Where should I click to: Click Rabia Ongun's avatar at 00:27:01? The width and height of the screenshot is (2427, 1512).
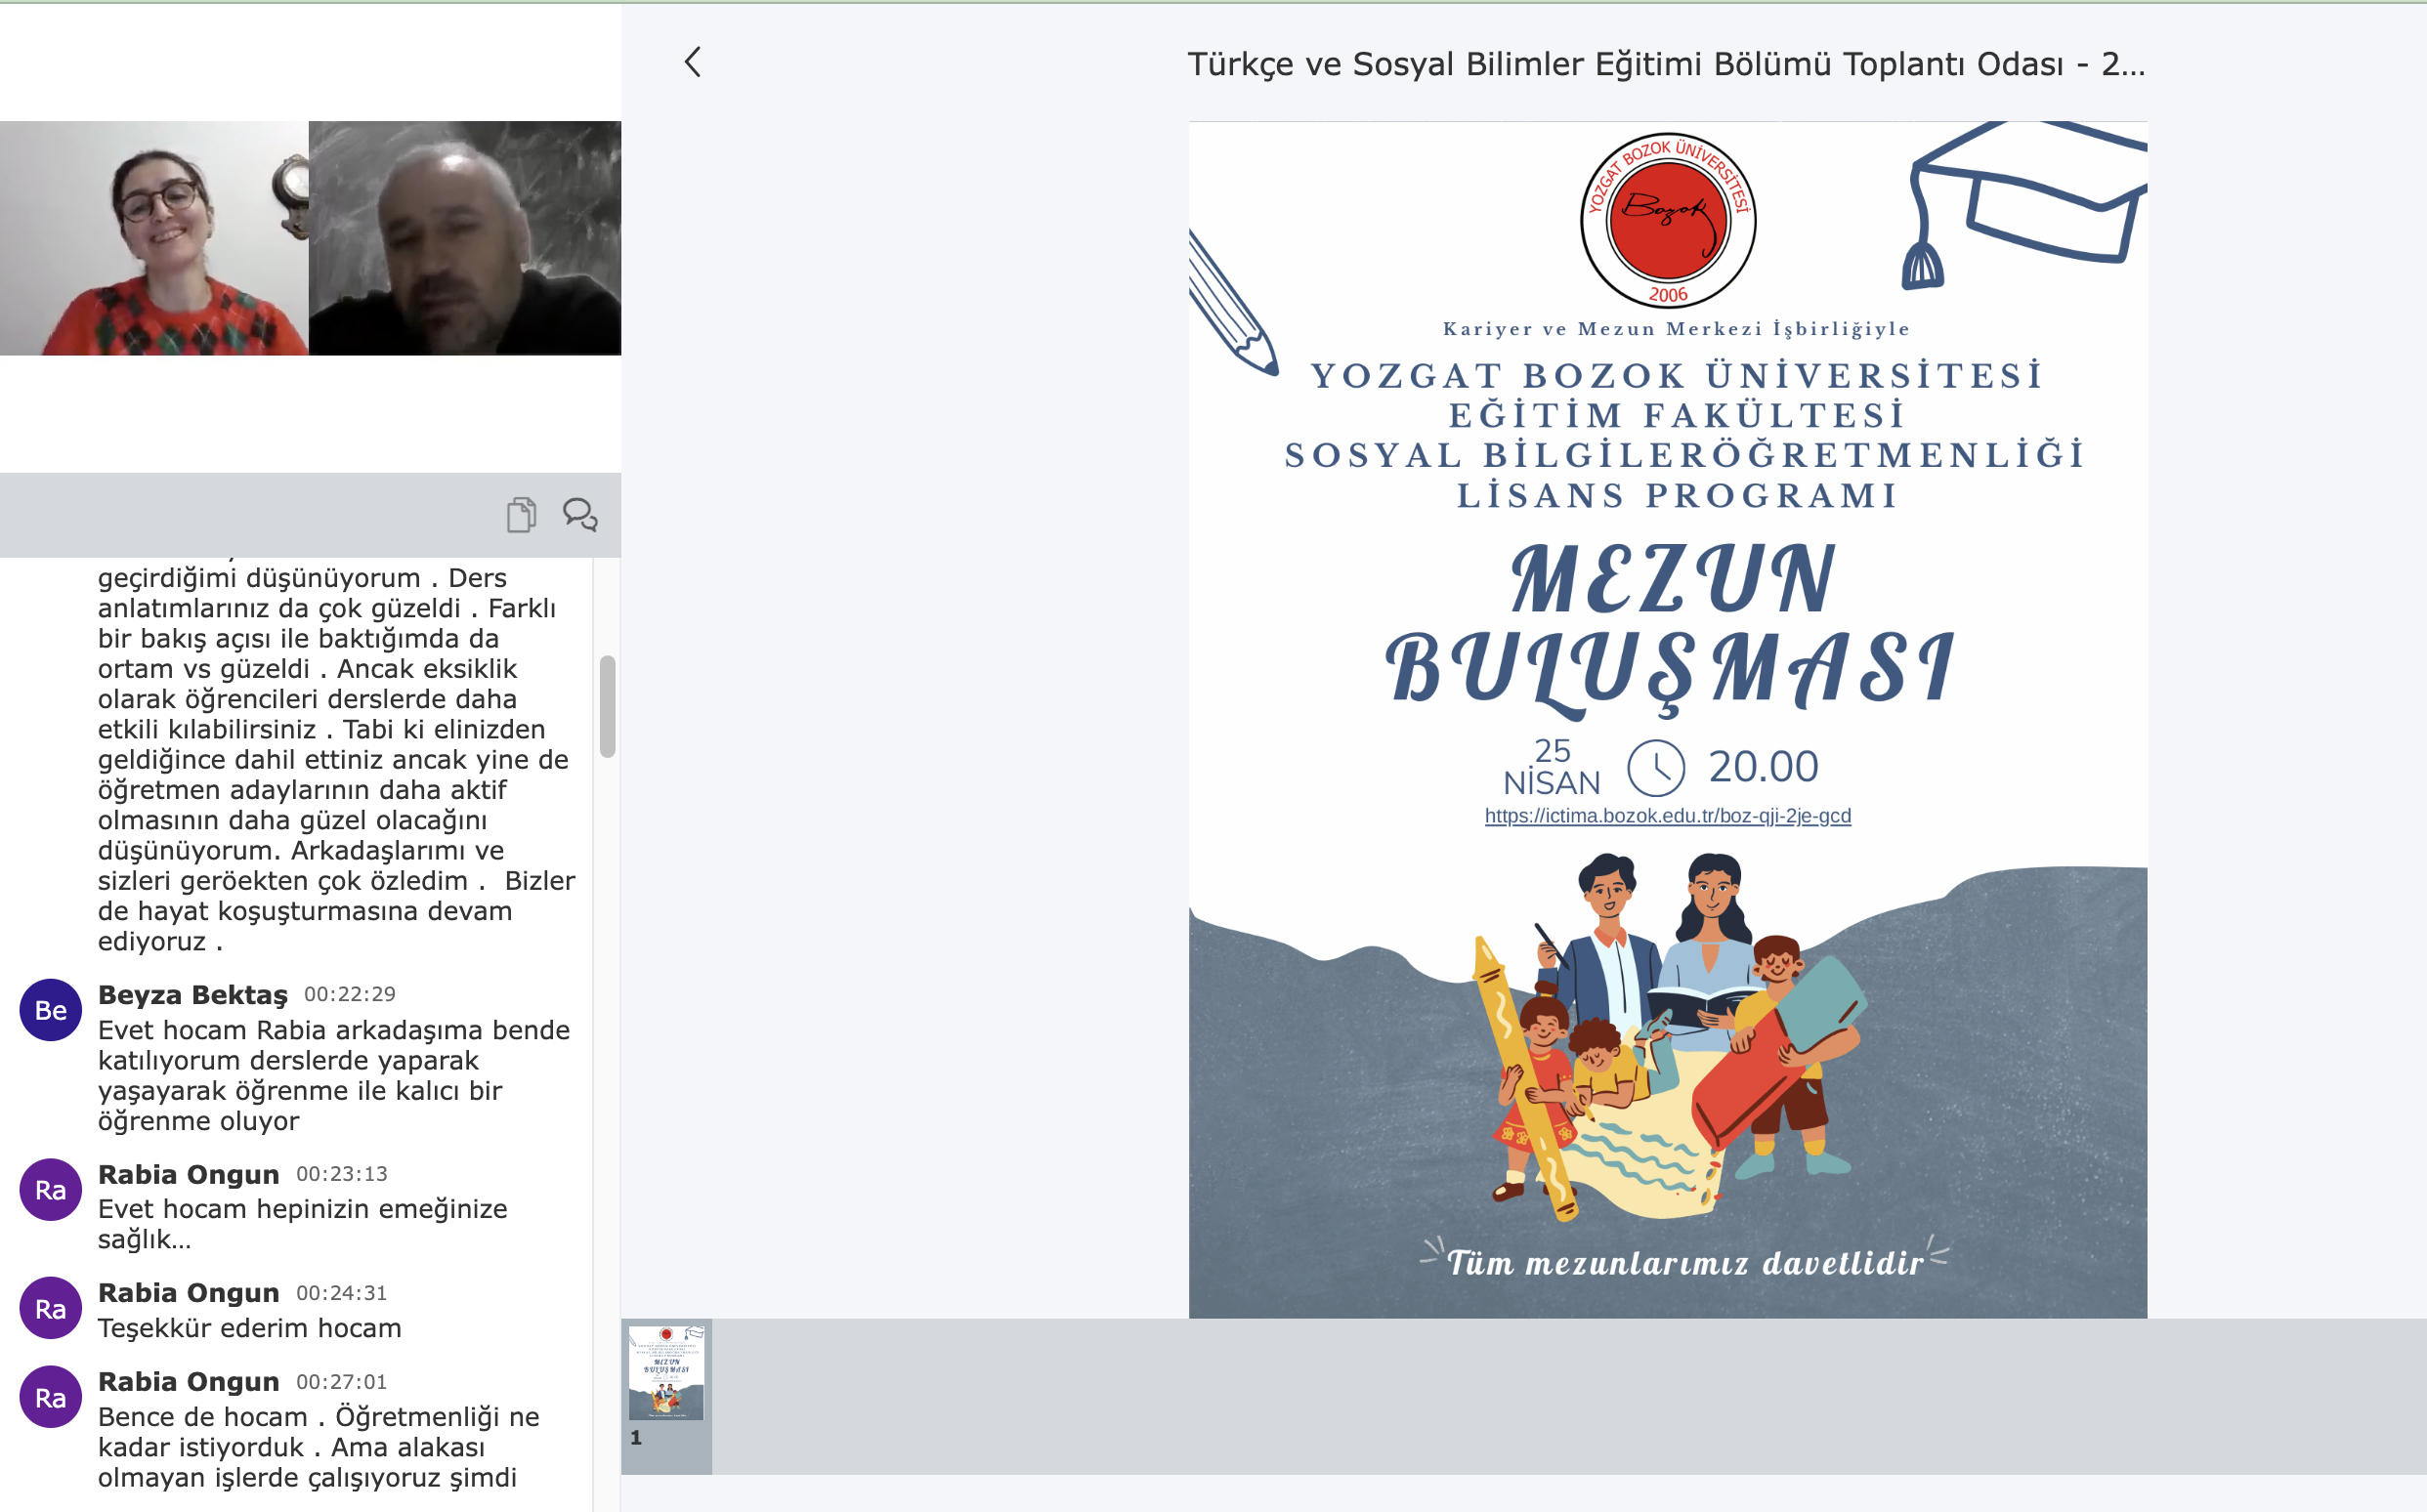[50, 1398]
